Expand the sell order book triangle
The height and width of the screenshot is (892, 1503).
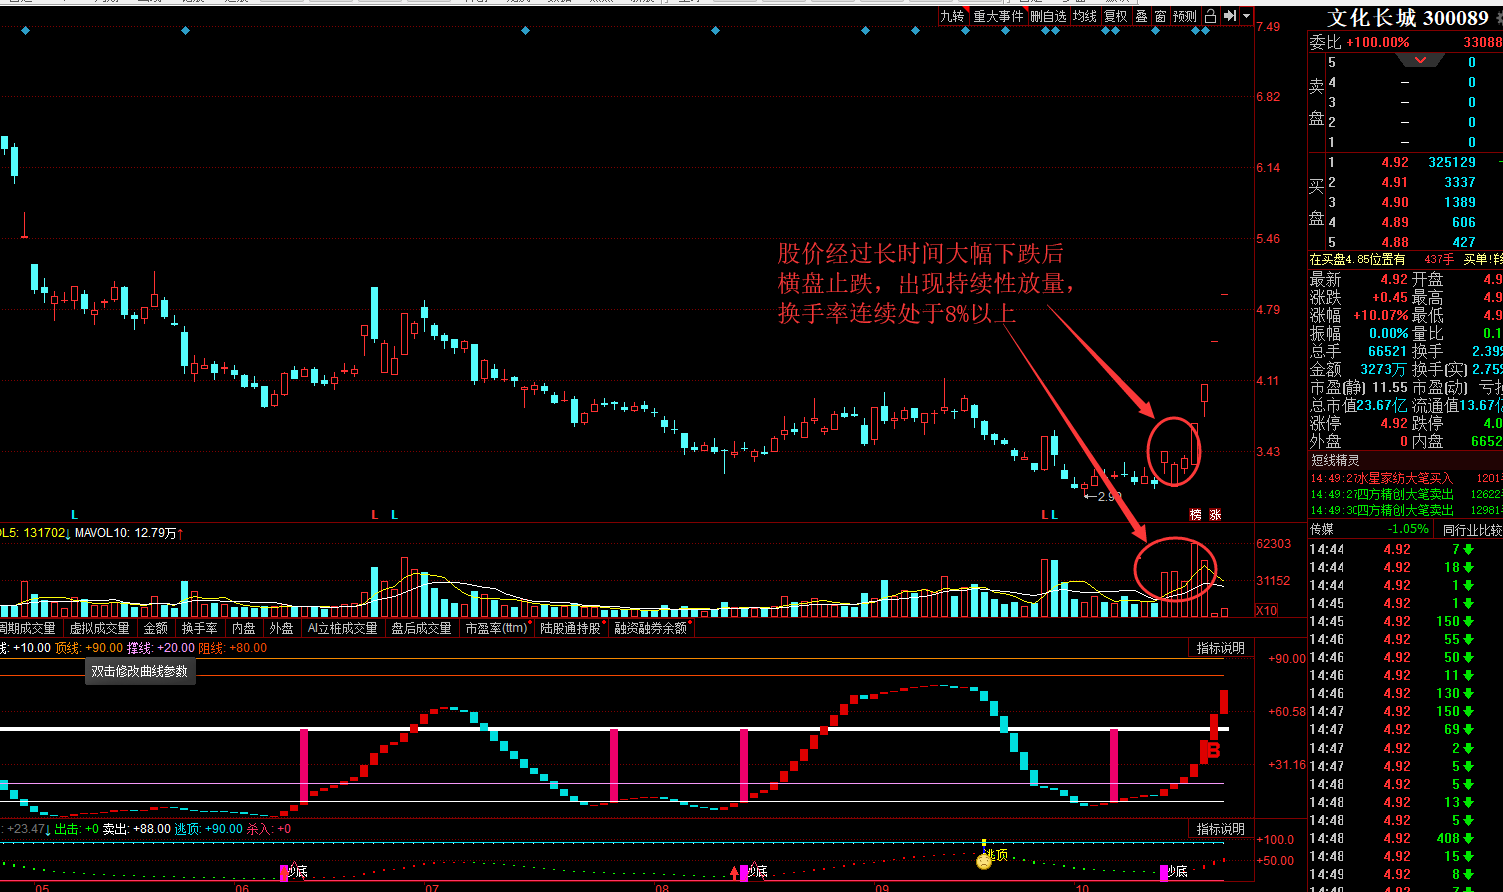pos(1420,61)
